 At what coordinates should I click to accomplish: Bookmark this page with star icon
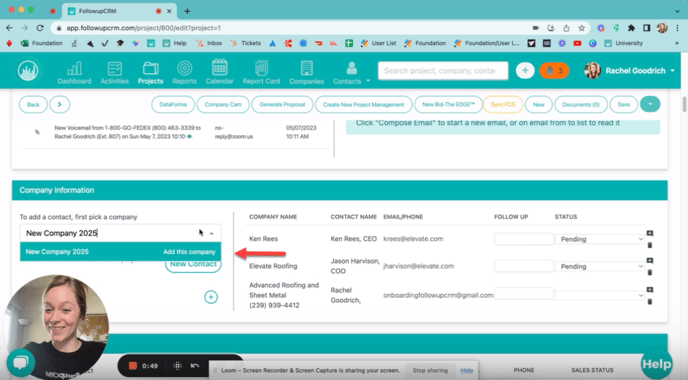(x=581, y=28)
